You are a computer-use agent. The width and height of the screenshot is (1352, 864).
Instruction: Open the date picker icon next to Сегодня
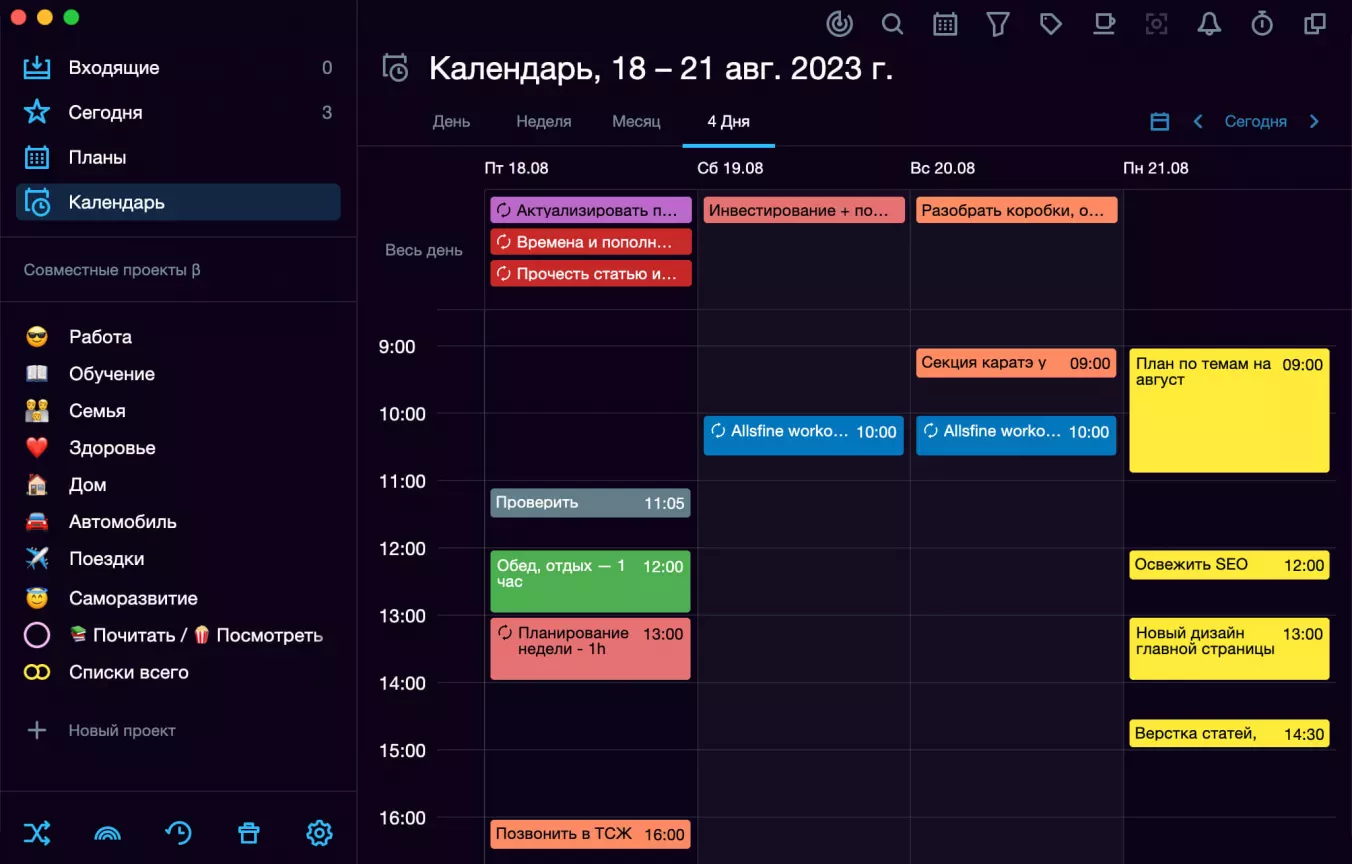1160,122
